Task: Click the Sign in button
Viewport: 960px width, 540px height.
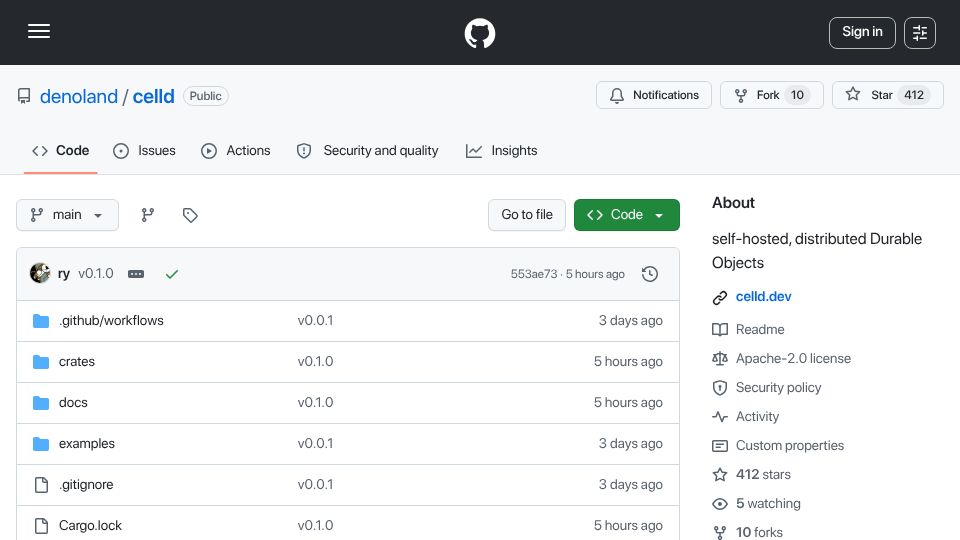Action: [862, 32]
